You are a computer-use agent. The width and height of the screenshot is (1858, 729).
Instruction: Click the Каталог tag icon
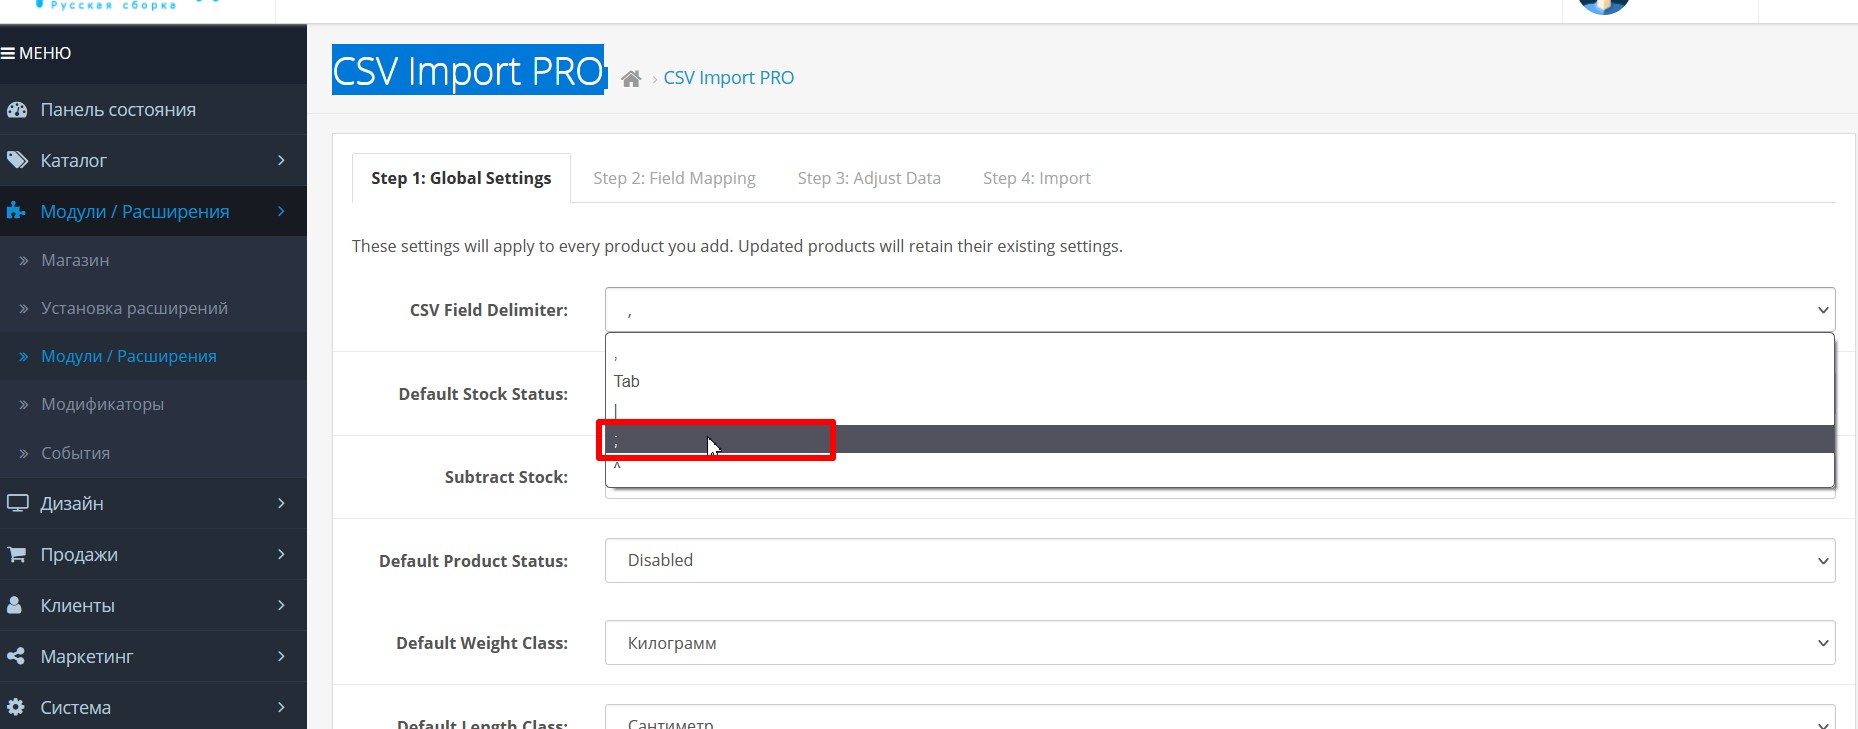coord(17,160)
